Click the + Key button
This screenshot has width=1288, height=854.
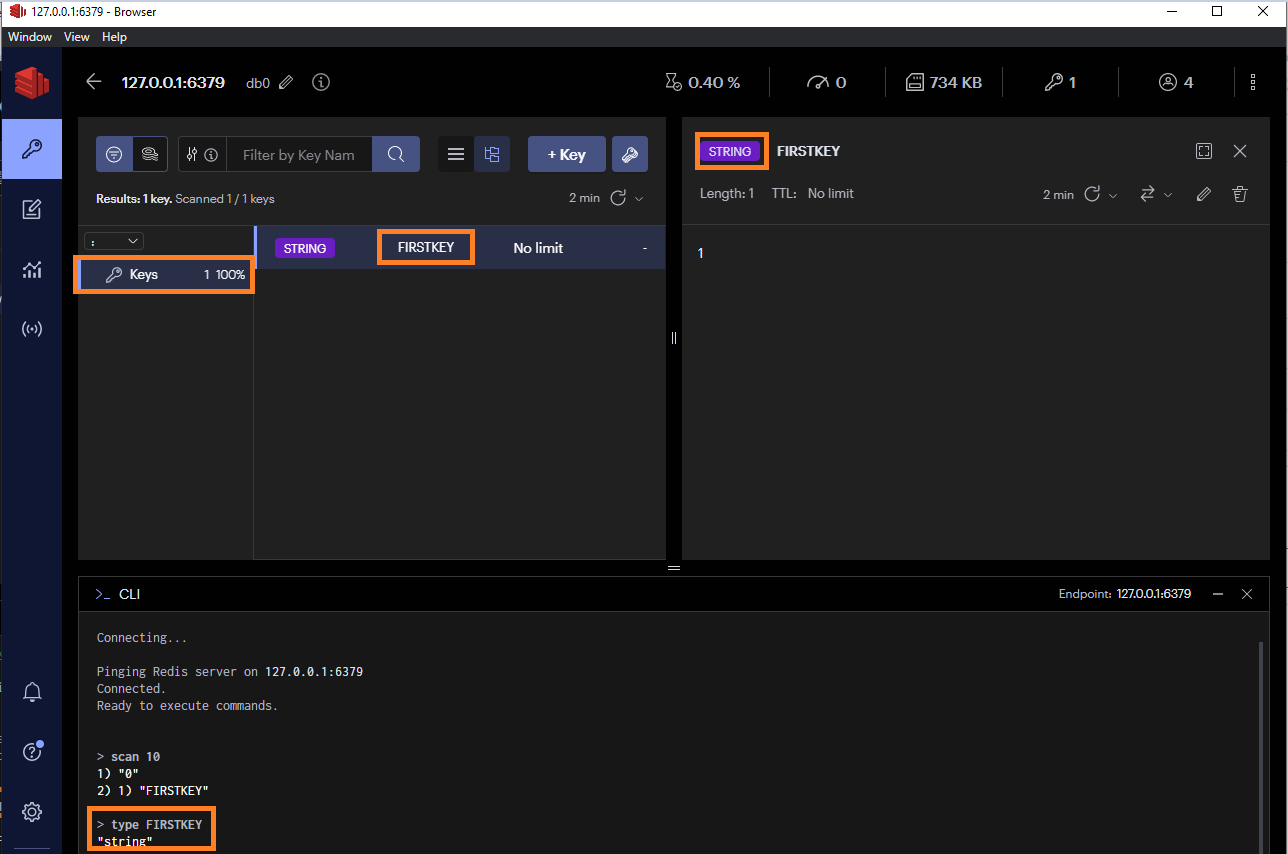pos(566,155)
